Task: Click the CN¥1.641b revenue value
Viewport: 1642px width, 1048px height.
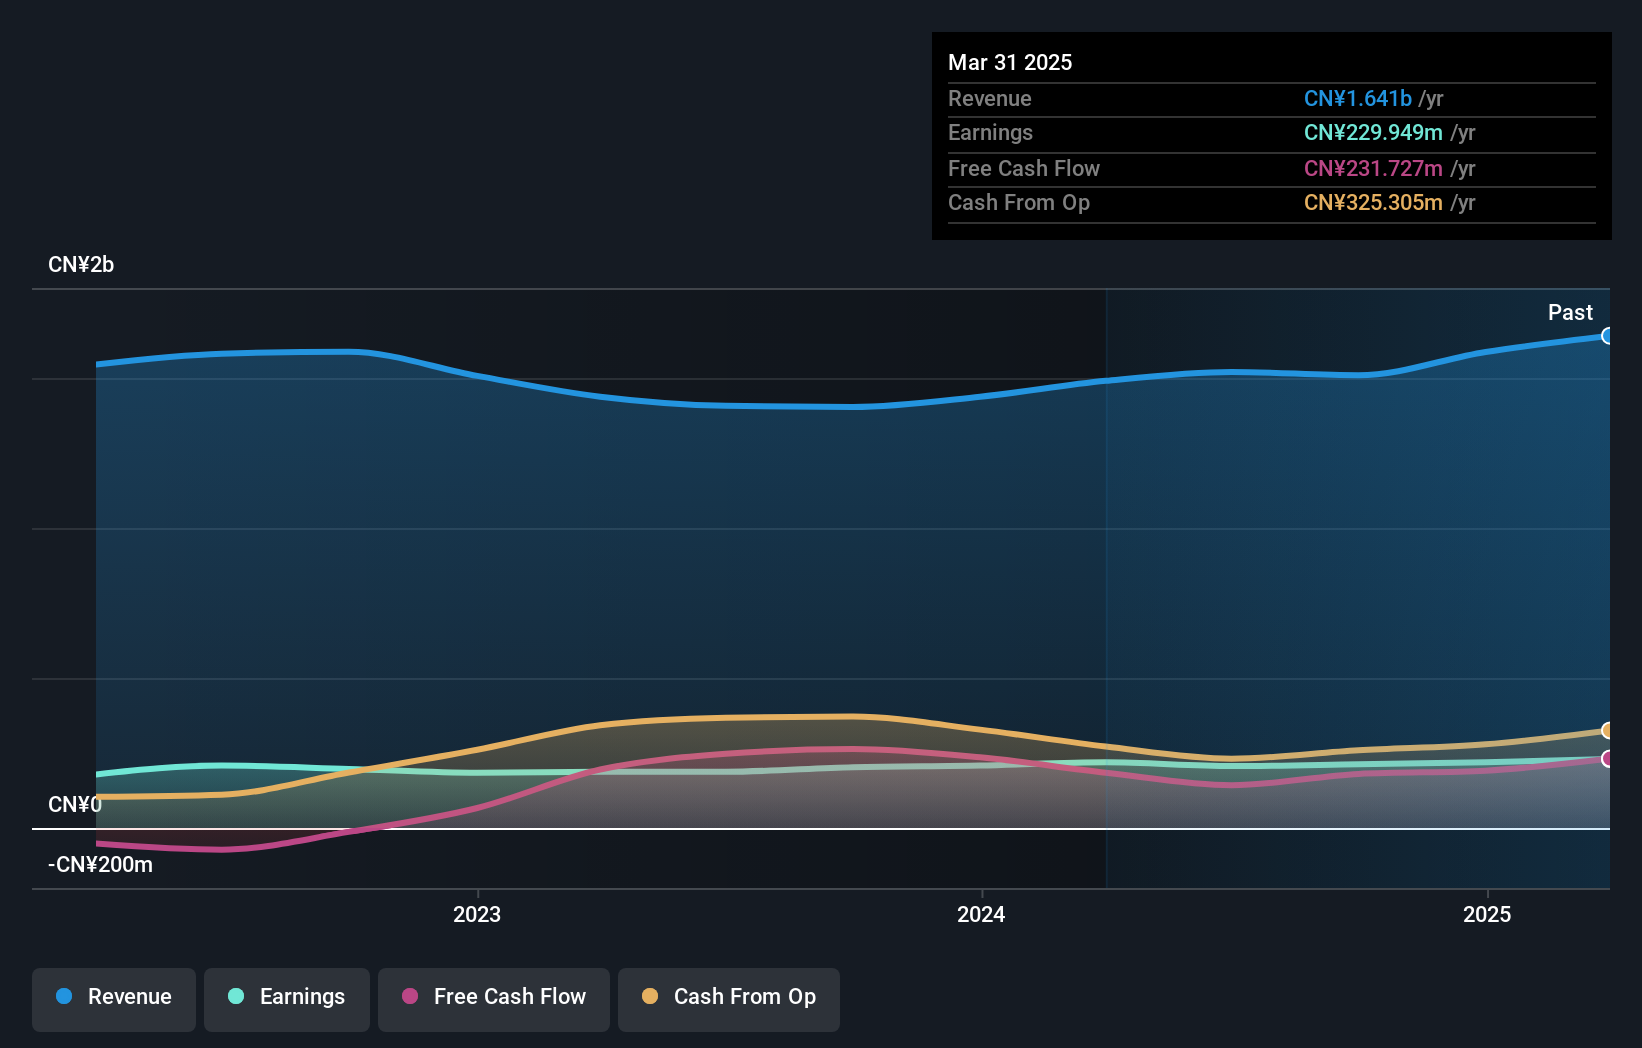Action: tap(1358, 98)
